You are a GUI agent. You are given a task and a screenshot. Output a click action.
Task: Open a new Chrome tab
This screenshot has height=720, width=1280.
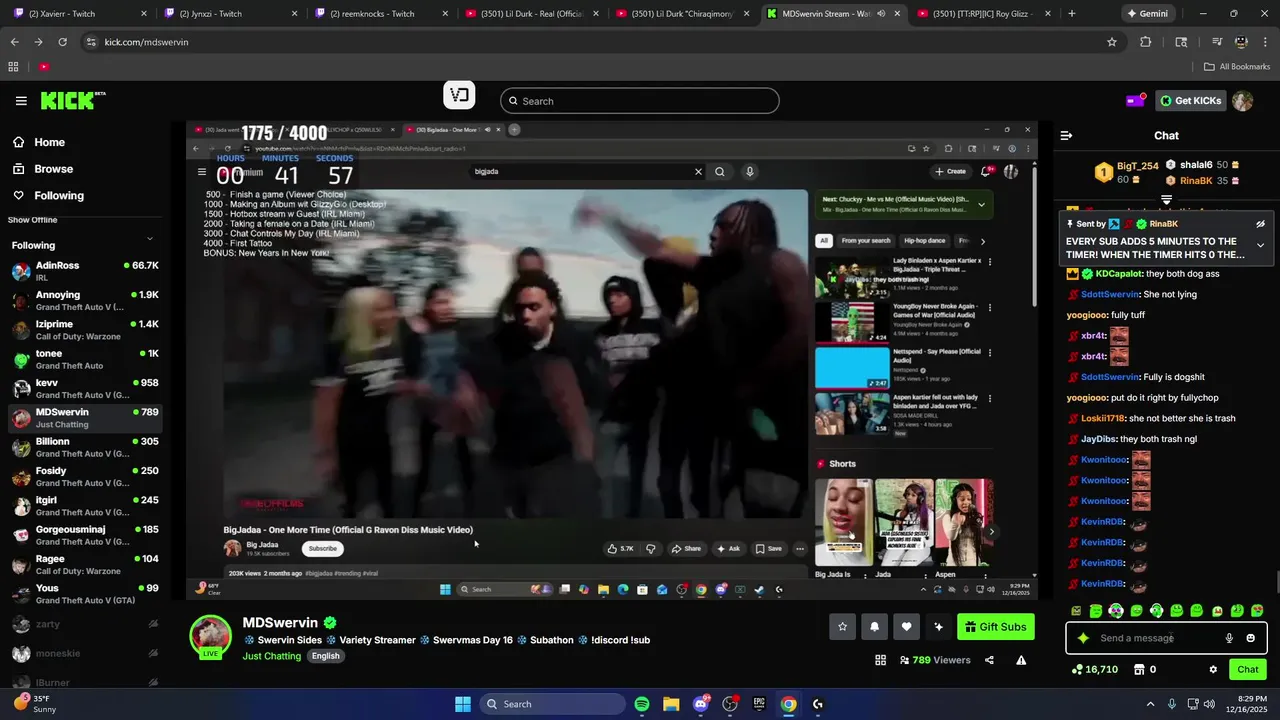[x=1071, y=14]
